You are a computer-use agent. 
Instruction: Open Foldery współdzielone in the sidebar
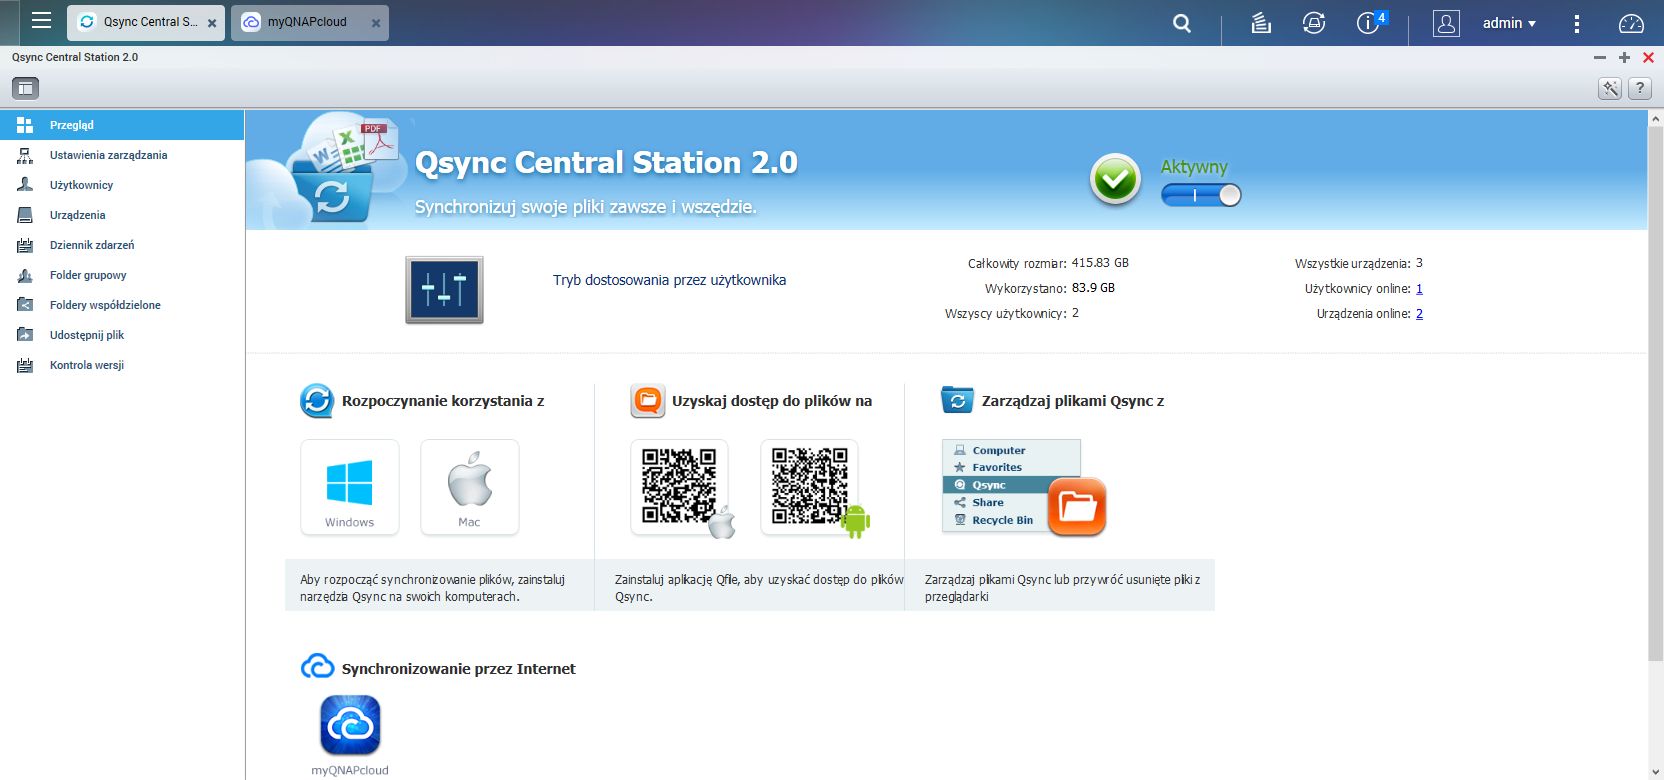coord(122,305)
